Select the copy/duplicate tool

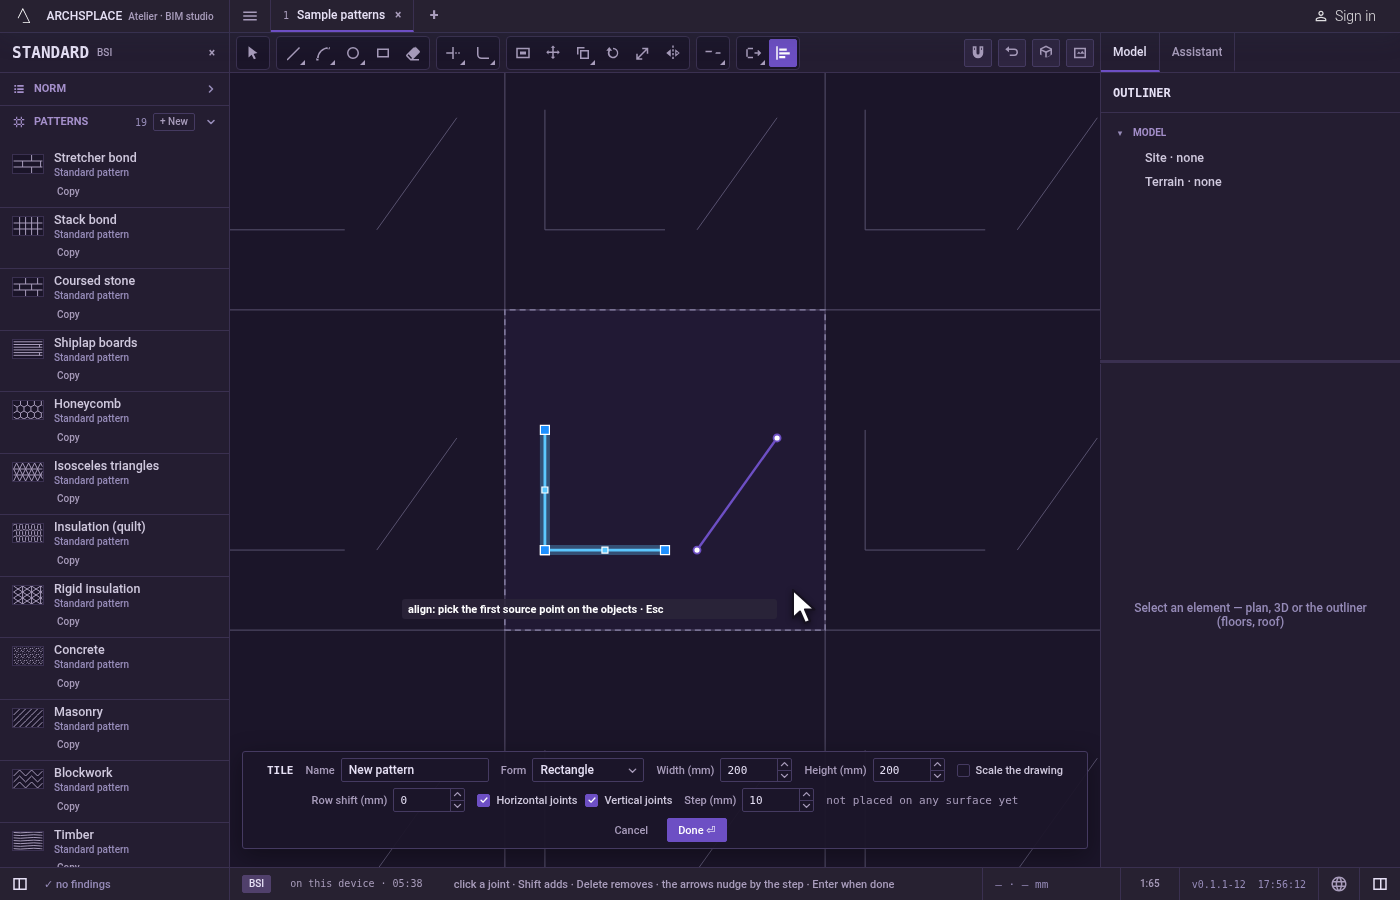(583, 53)
